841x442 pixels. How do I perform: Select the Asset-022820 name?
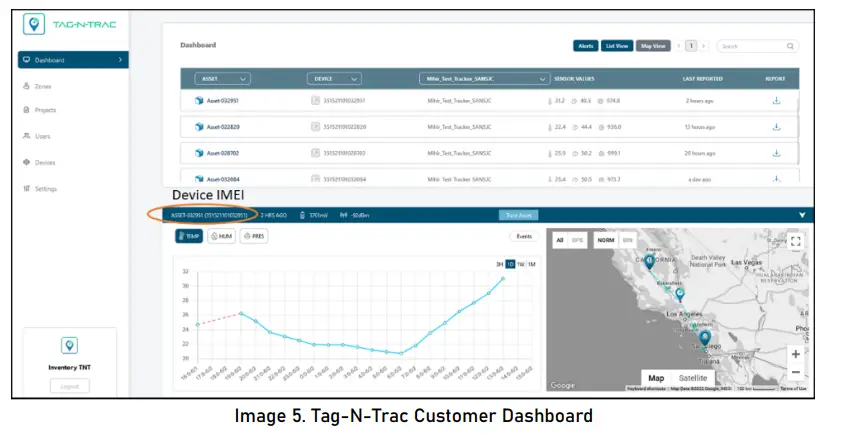pos(223,127)
